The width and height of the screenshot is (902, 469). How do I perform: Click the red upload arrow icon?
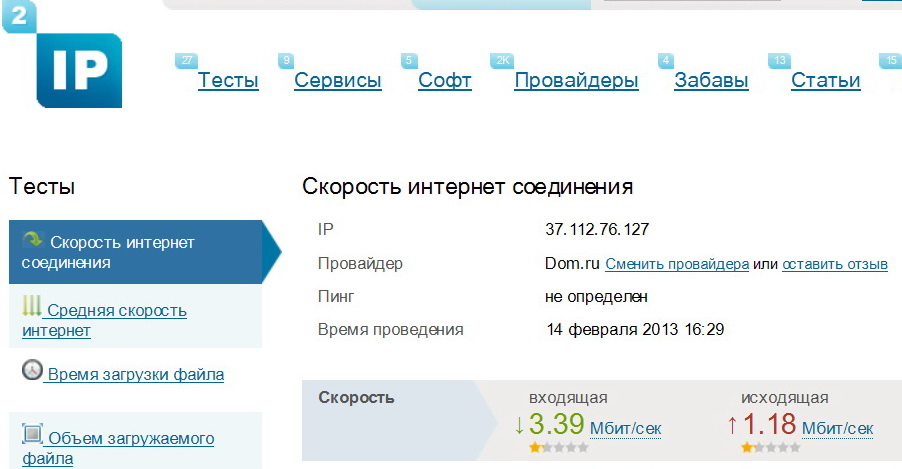point(732,425)
